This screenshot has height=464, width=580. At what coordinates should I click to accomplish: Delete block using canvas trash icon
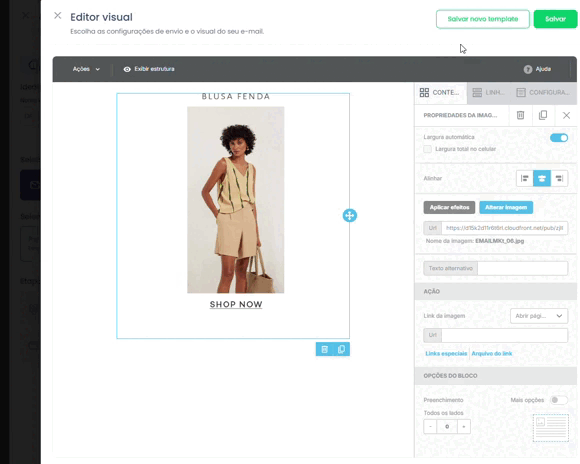(x=324, y=349)
